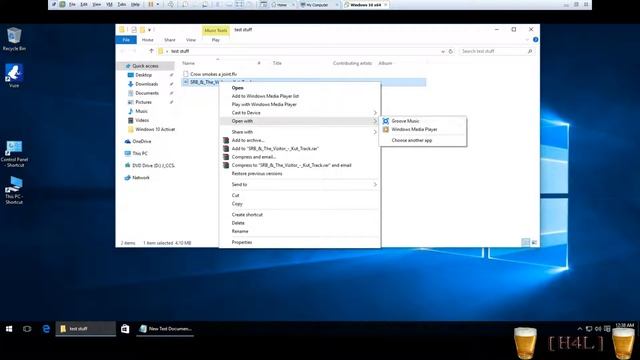Image resolution: width=640 pixels, height=360 pixels.
Task: Click the WinRAR icon beside Compress and email
Action: pyautogui.click(x=226, y=157)
